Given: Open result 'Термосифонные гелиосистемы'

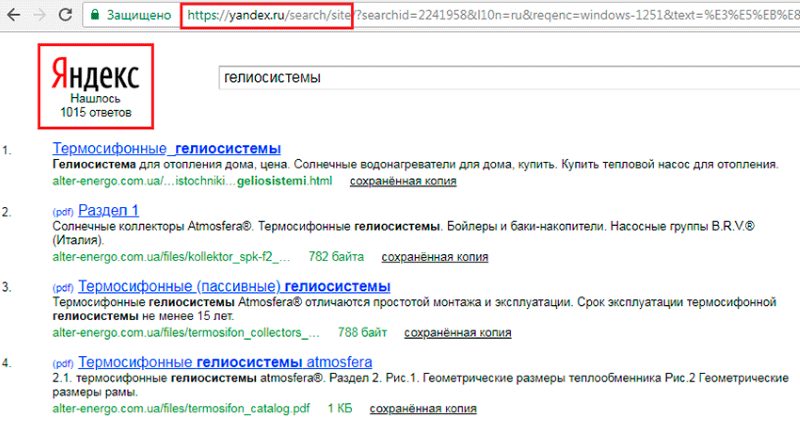Looking at the screenshot, I should (x=167, y=148).
